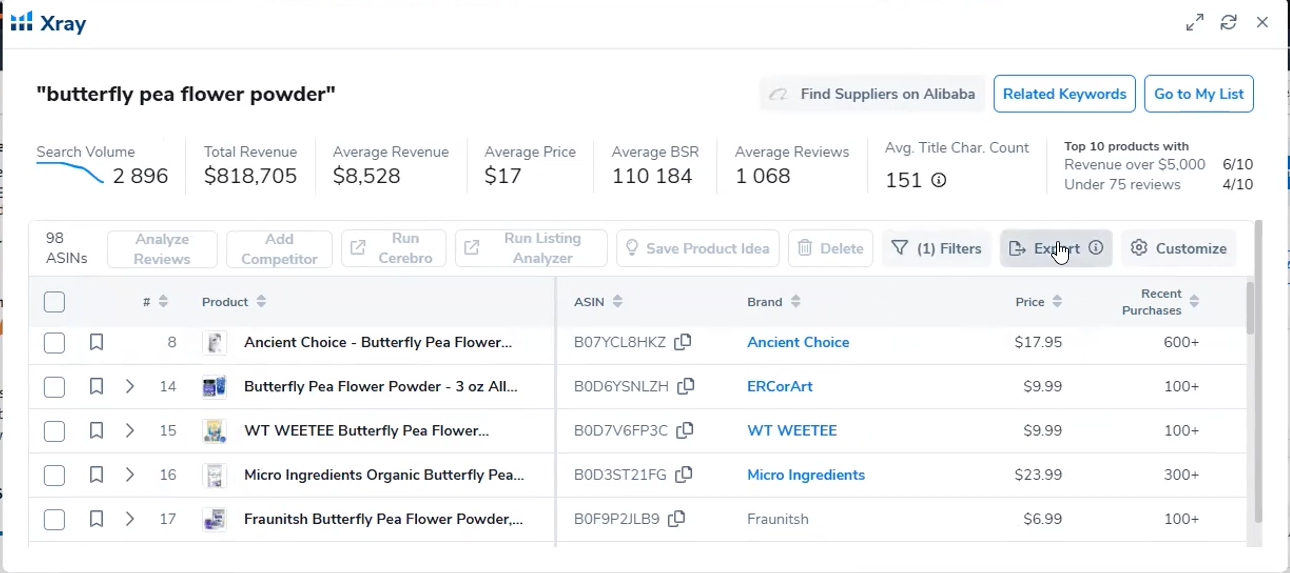Check the WT WEETEE product row checkbox
Image resolution: width=1290 pixels, height=573 pixels.
coord(54,431)
